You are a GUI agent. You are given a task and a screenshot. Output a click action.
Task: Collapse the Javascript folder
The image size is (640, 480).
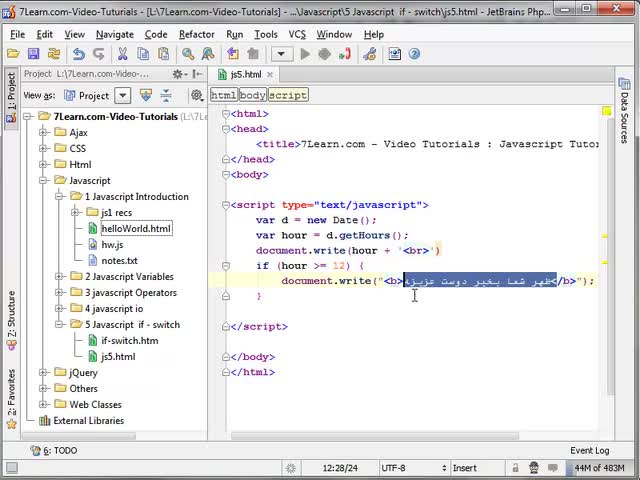tap(42, 180)
